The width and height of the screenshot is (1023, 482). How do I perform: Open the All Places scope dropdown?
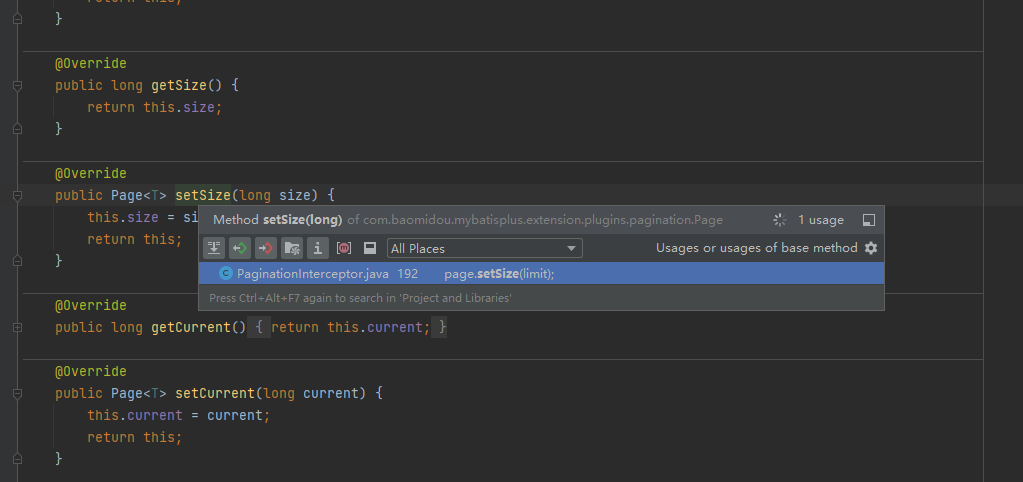(485, 248)
